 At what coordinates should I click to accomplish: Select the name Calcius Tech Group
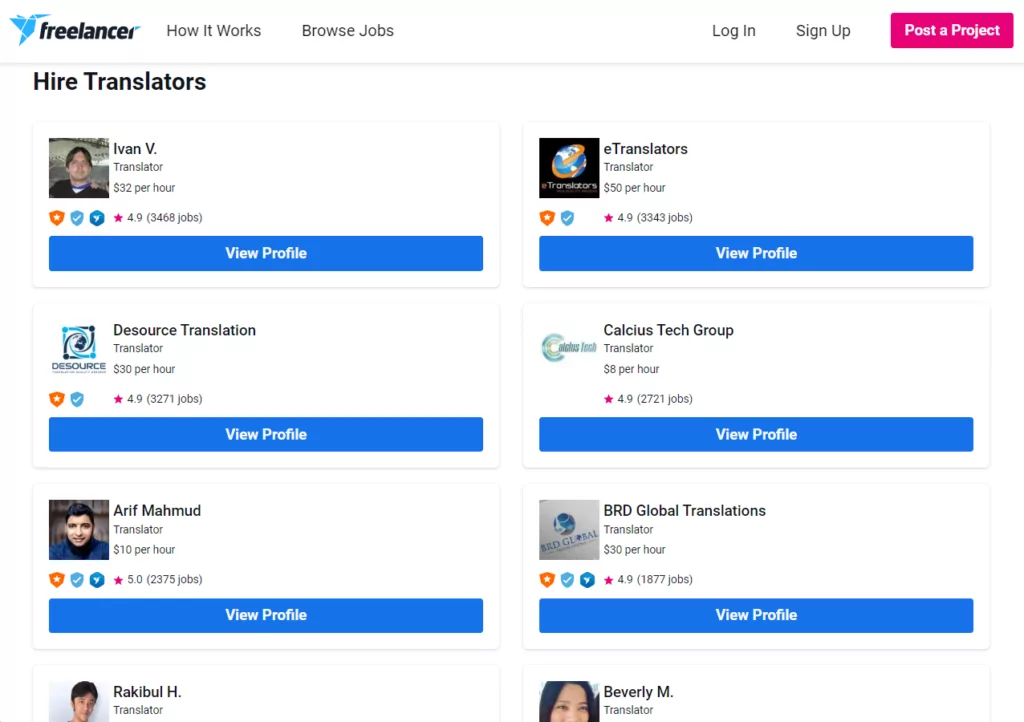coord(668,330)
